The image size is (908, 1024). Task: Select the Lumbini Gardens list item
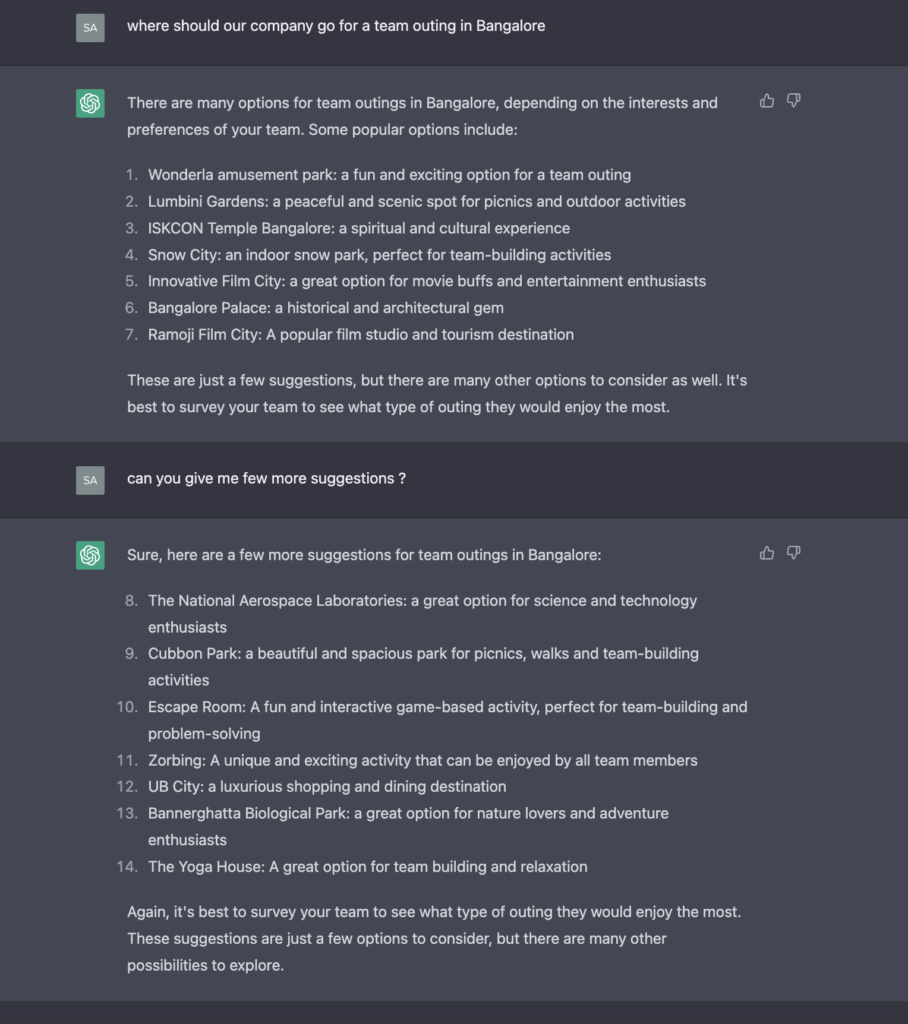click(417, 202)
